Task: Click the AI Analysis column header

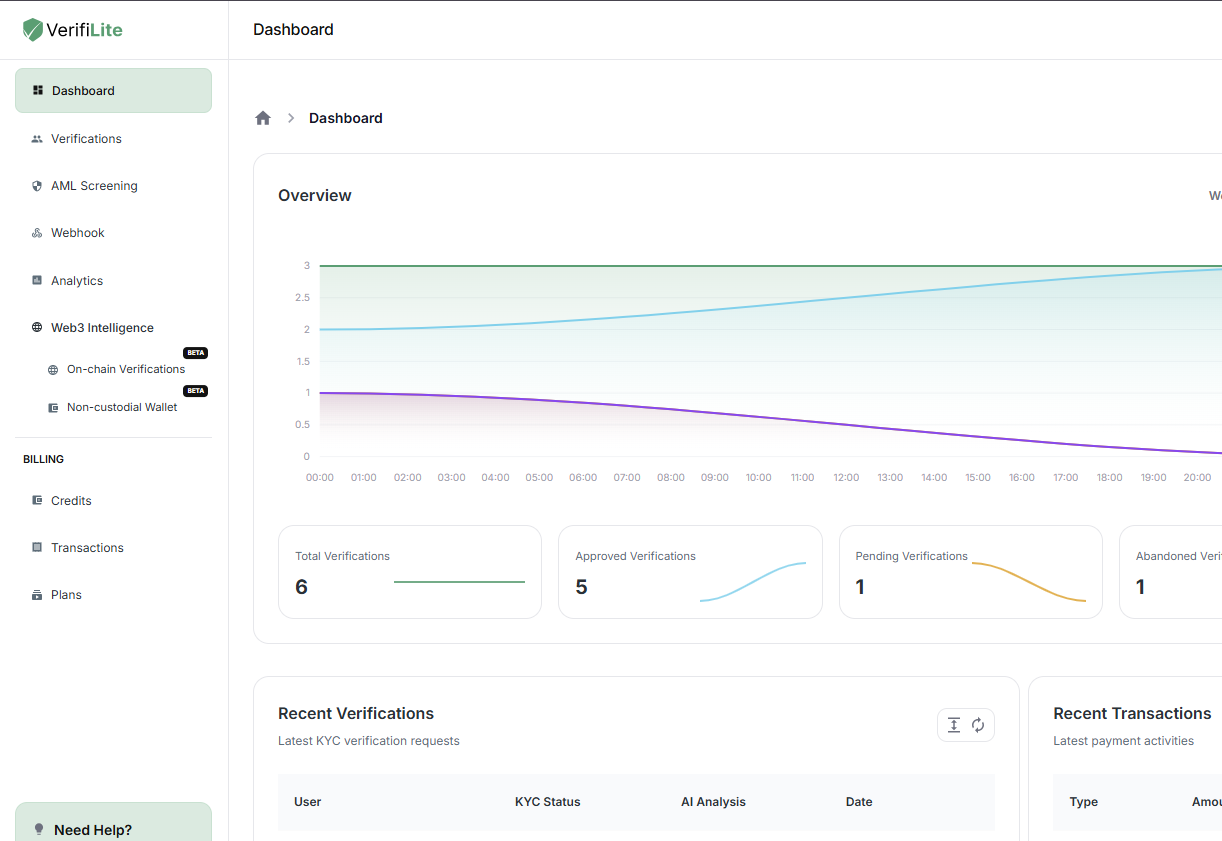Action: pyautogui.click(x=713, y=802)
